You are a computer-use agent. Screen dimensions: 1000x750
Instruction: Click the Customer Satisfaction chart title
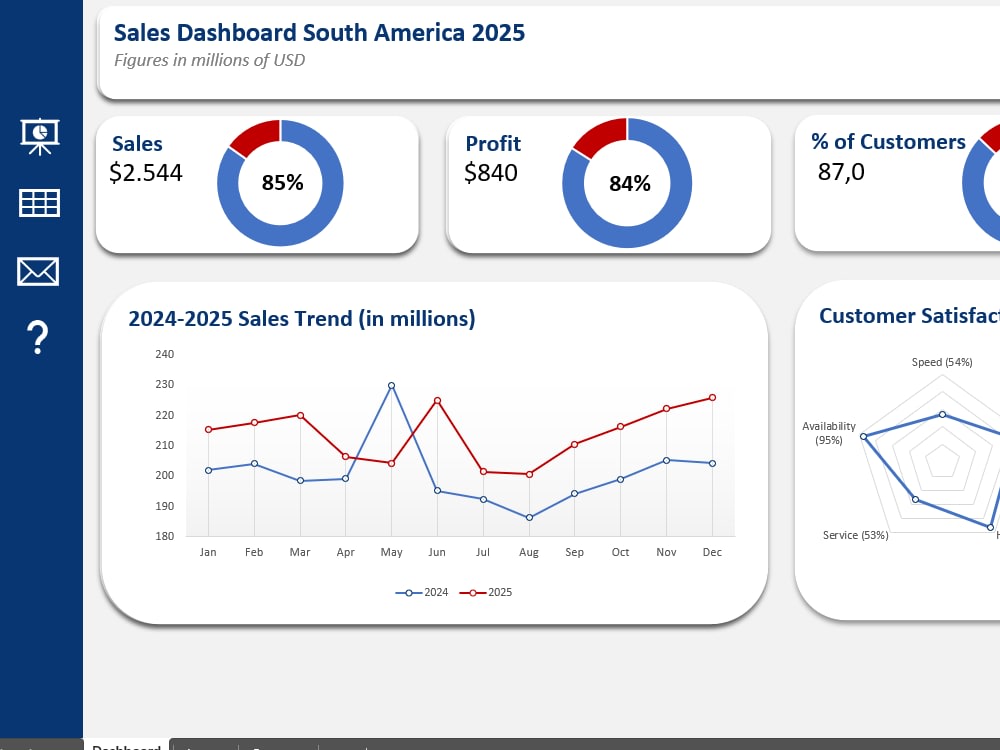click(x=909, y=316)
